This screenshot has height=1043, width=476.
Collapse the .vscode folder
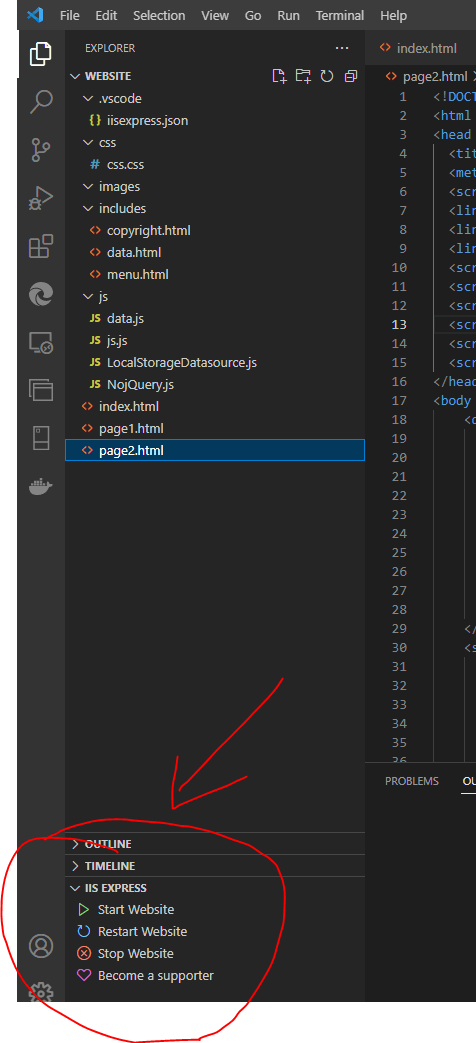(x=88, y=98)
